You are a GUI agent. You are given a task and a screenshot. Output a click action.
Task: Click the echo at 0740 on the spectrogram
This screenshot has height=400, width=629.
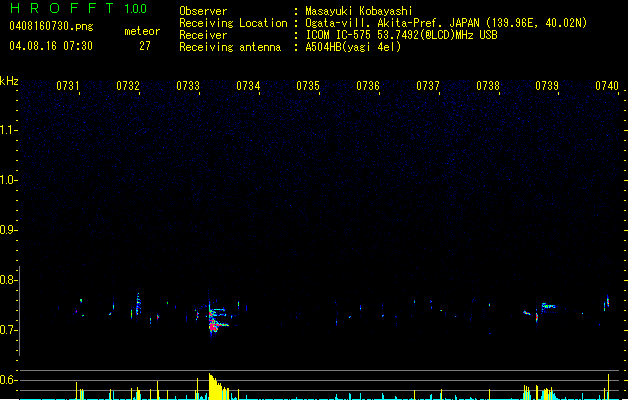click(607, 303)
